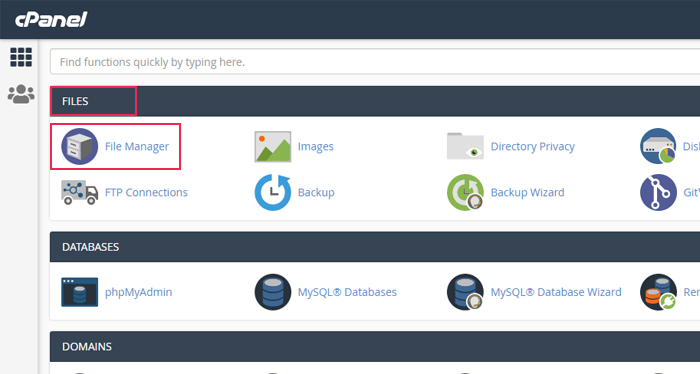The height and width of the screenshot is (374, 700).
Task: Click the Backup clock icon
Action: pyautogui.click(x=273, y=192)
